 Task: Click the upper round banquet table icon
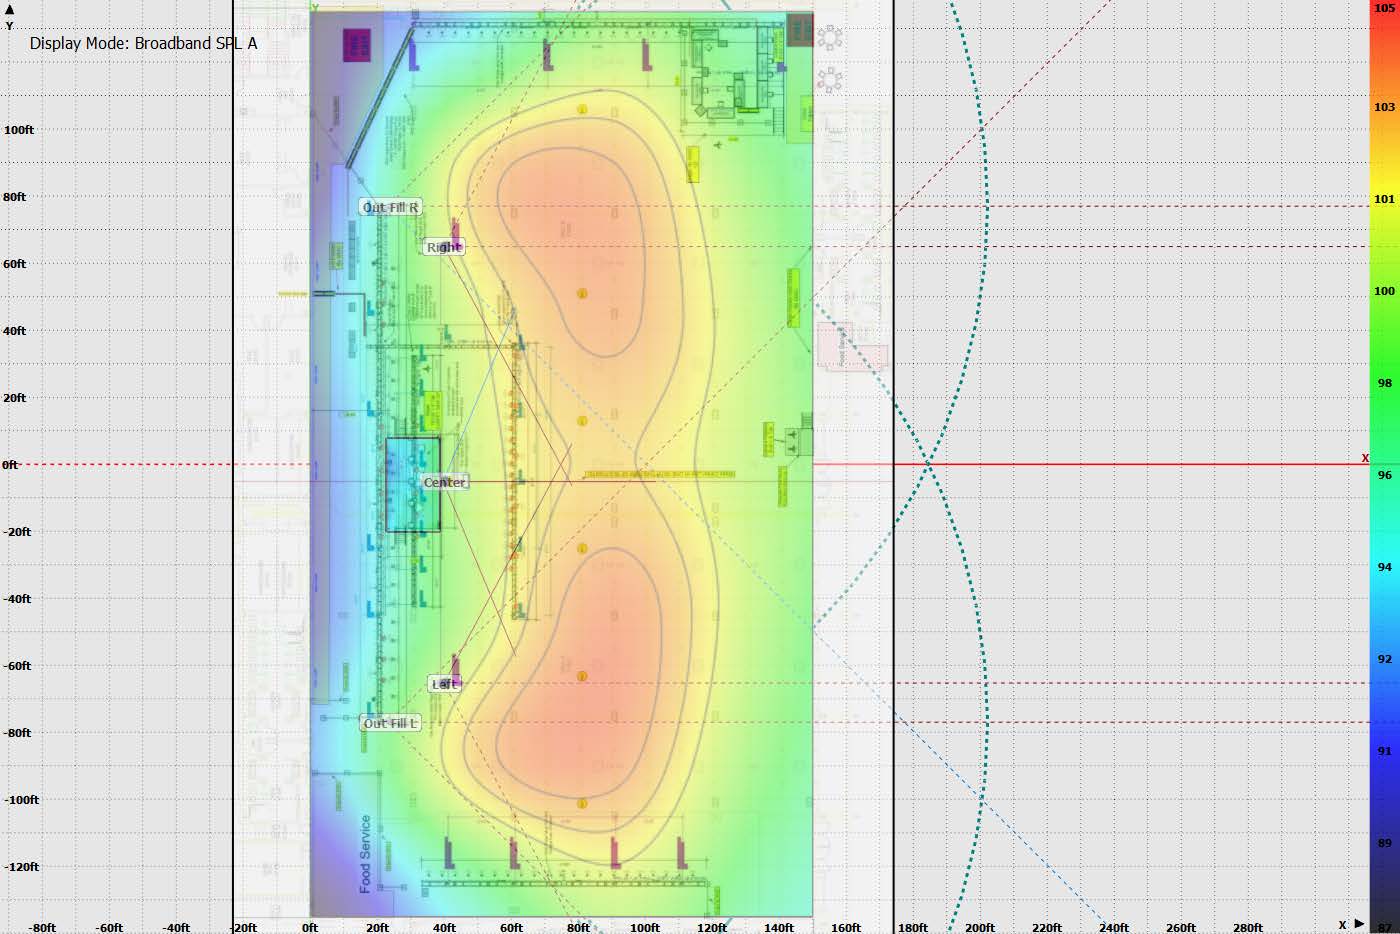(830, 38)
